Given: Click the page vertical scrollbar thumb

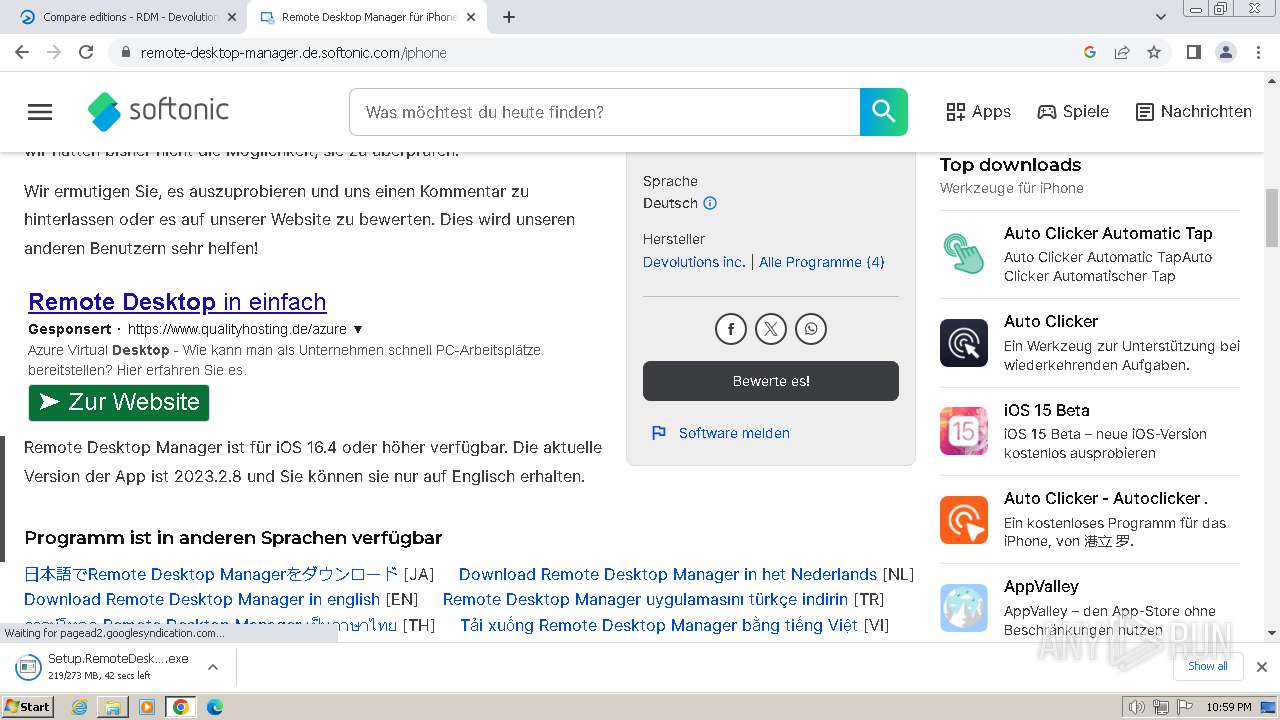Looking at the screenshot, I should [x=1272, y=217].
